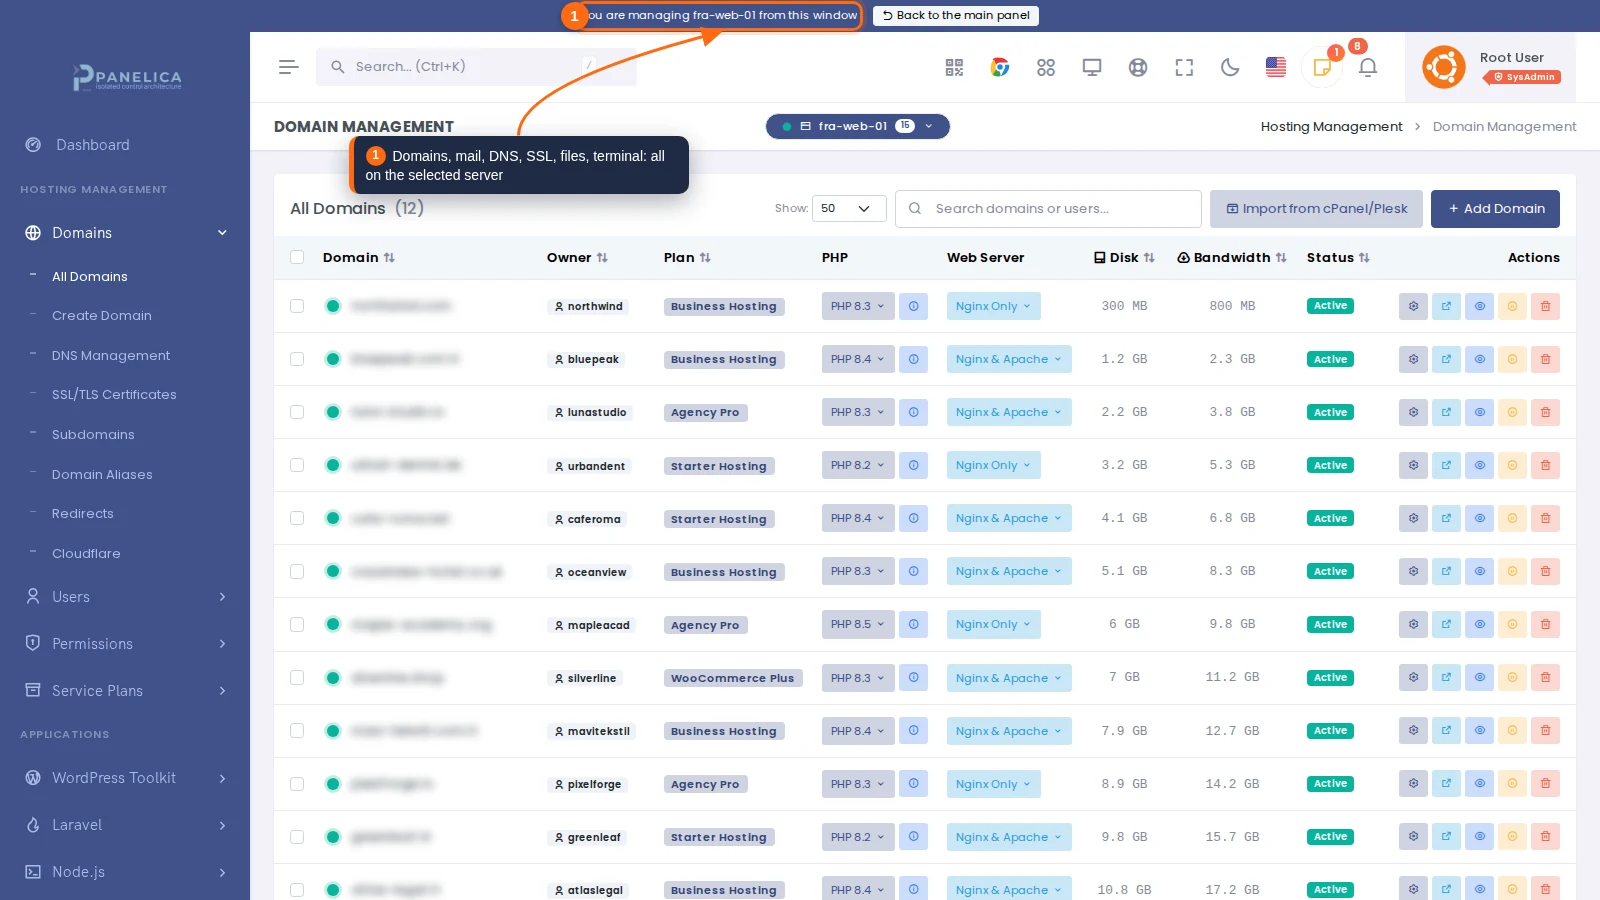The image size is (1600, 900).
Task: Click settings gear for mapleacad row
Action: 1413,624
